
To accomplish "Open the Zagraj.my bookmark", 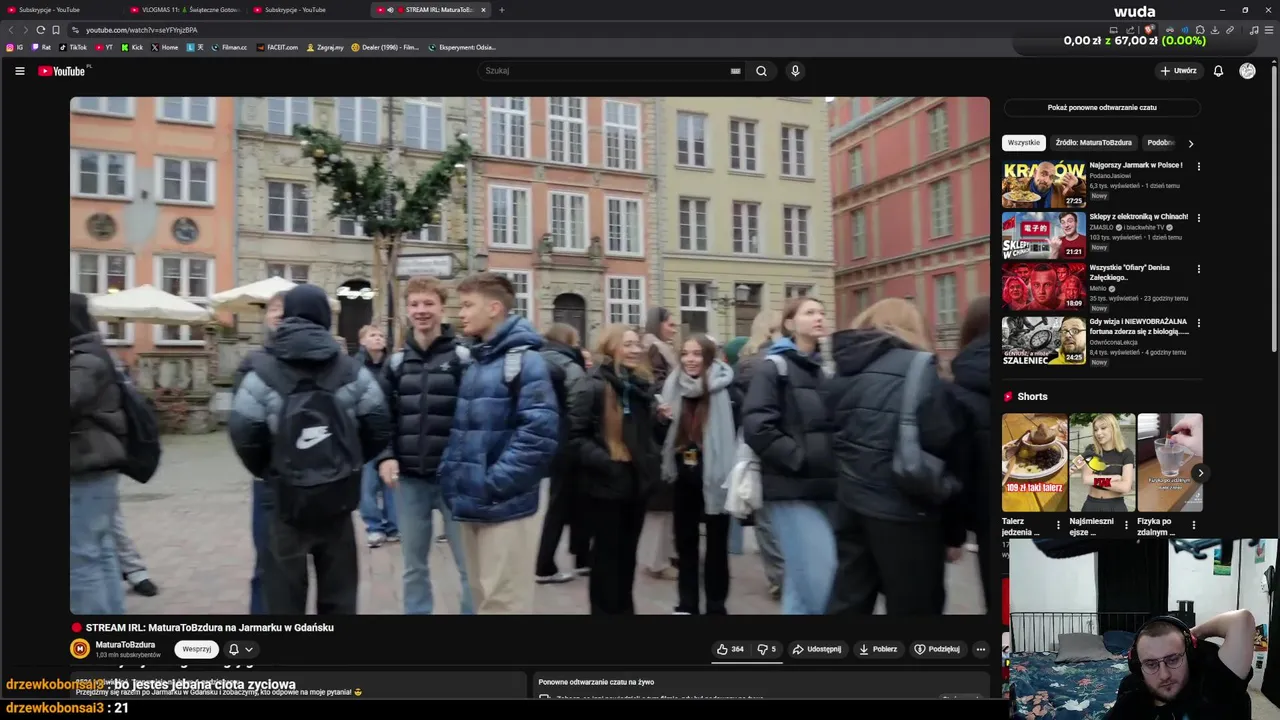I will tap(325, 47).
